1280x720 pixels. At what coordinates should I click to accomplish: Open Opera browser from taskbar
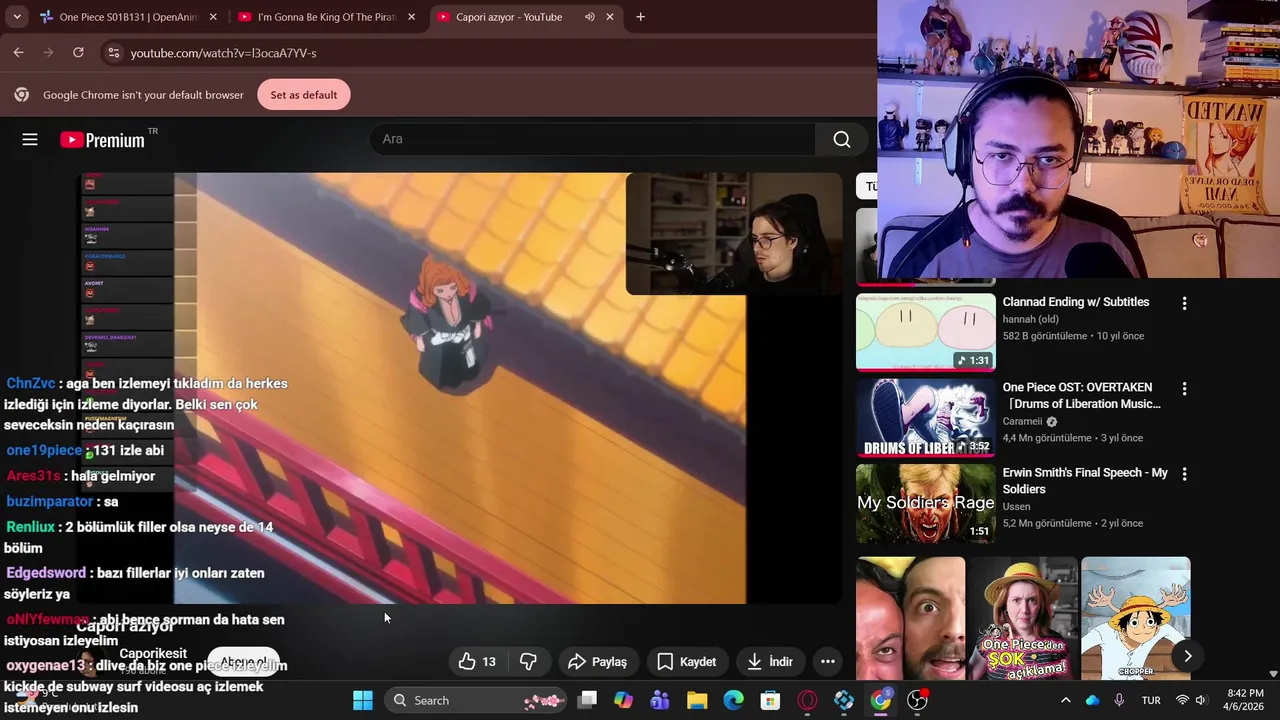click(807, 700)
